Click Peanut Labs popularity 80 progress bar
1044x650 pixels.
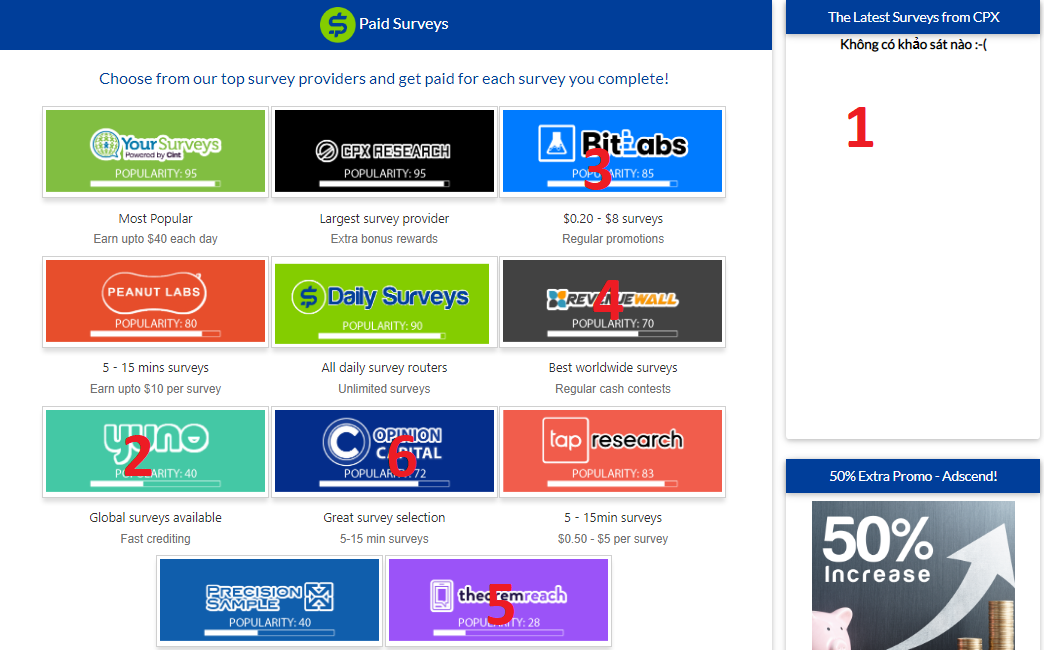click(155, 334)
